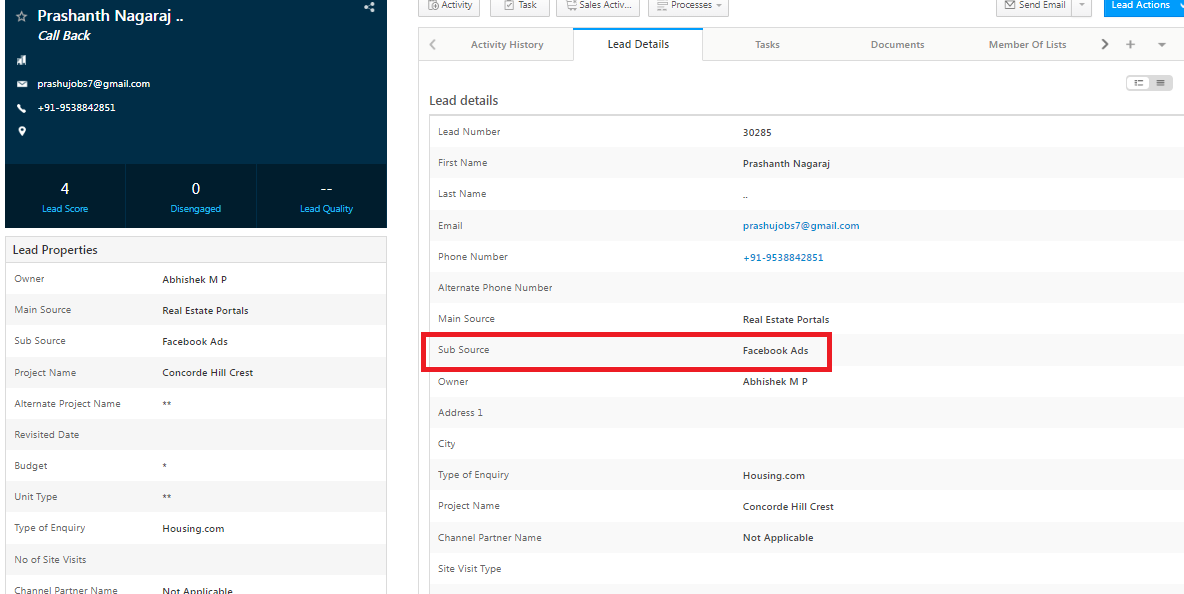
Task: Open the Documents tab
Action: click(897, 45)
